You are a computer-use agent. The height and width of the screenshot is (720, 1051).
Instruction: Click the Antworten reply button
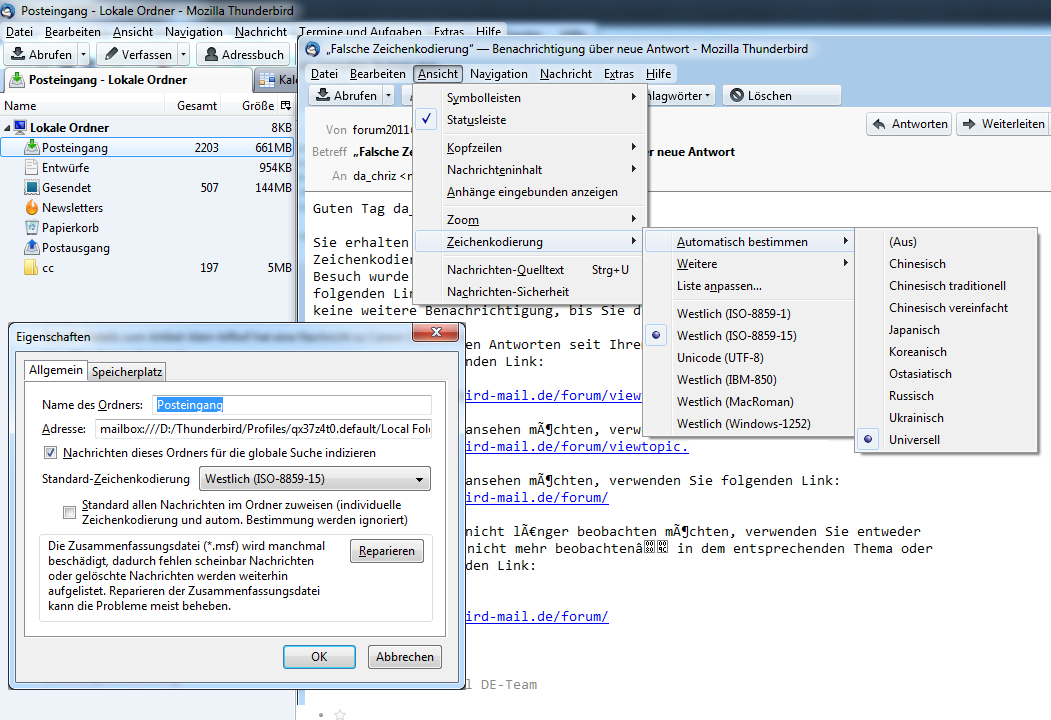[x=908, y=124]
